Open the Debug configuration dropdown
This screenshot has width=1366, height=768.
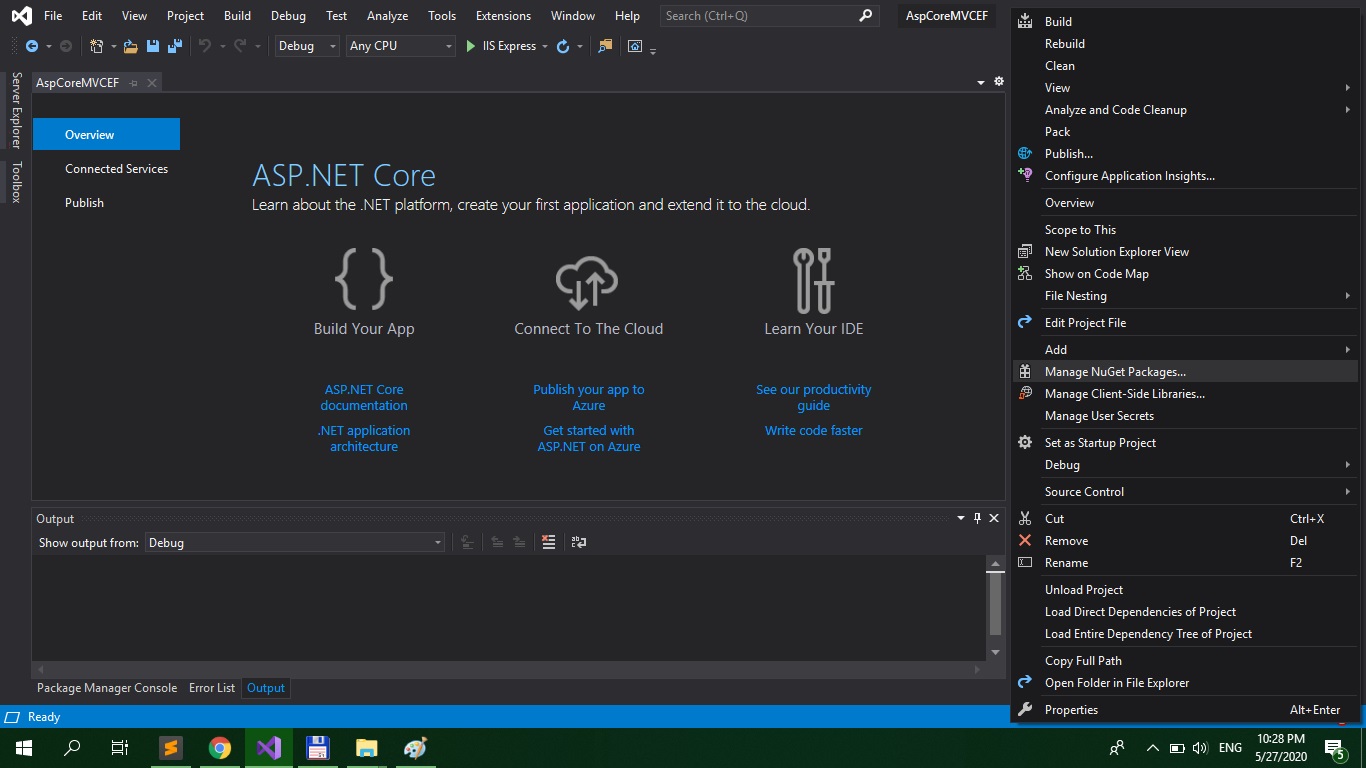307,46
